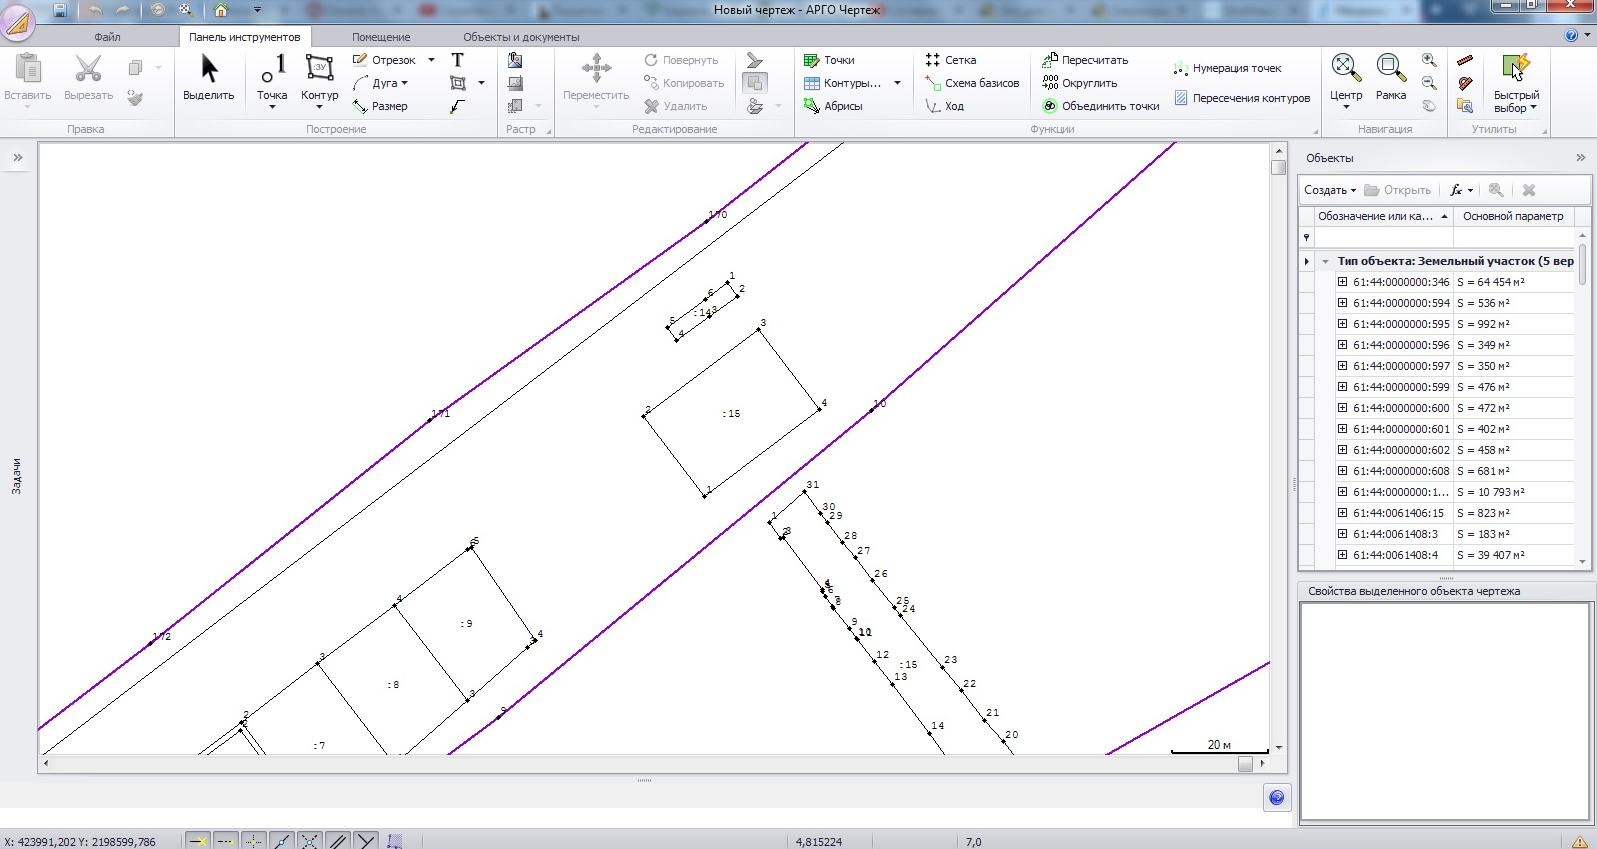This screenshot has height=849, width=1597.
Task: Switch to the Помещение ribbon tab
Action: click(381, 37)
